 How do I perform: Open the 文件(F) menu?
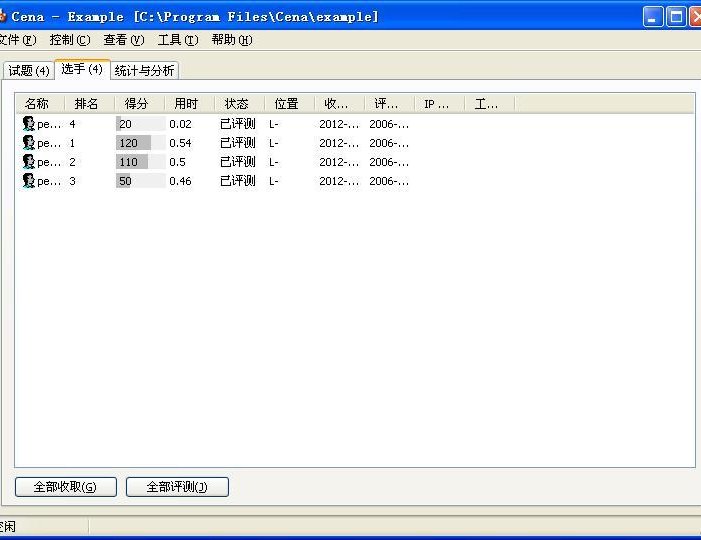click(17, 40)
